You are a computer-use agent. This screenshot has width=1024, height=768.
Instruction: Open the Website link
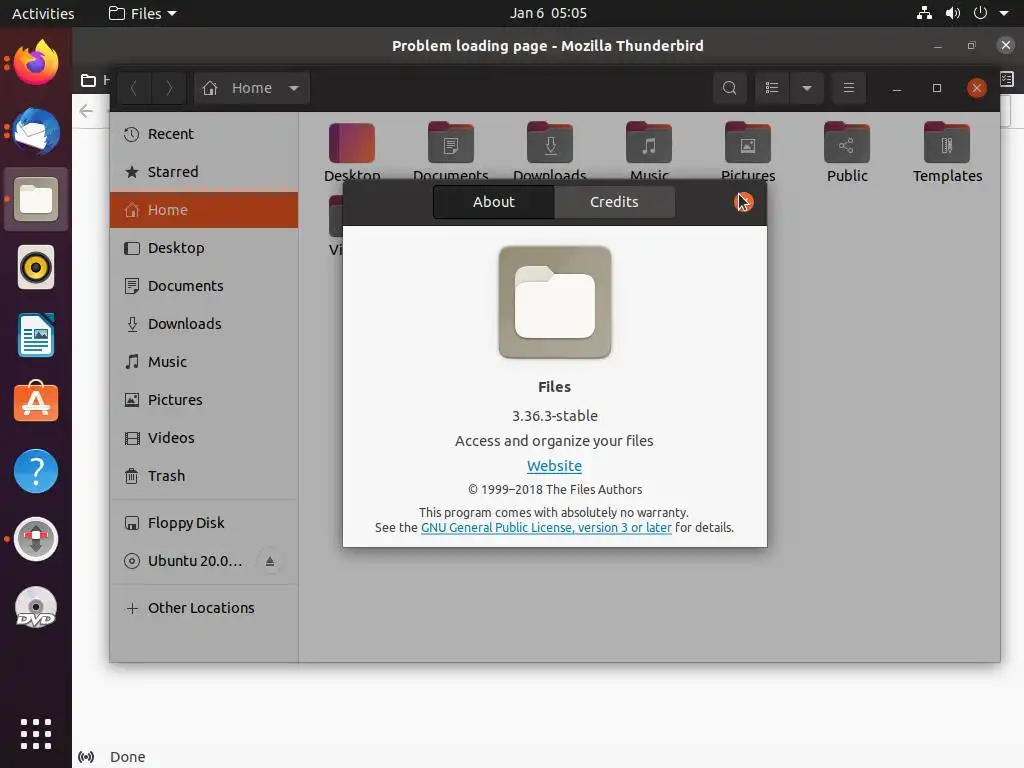[554, 466]
